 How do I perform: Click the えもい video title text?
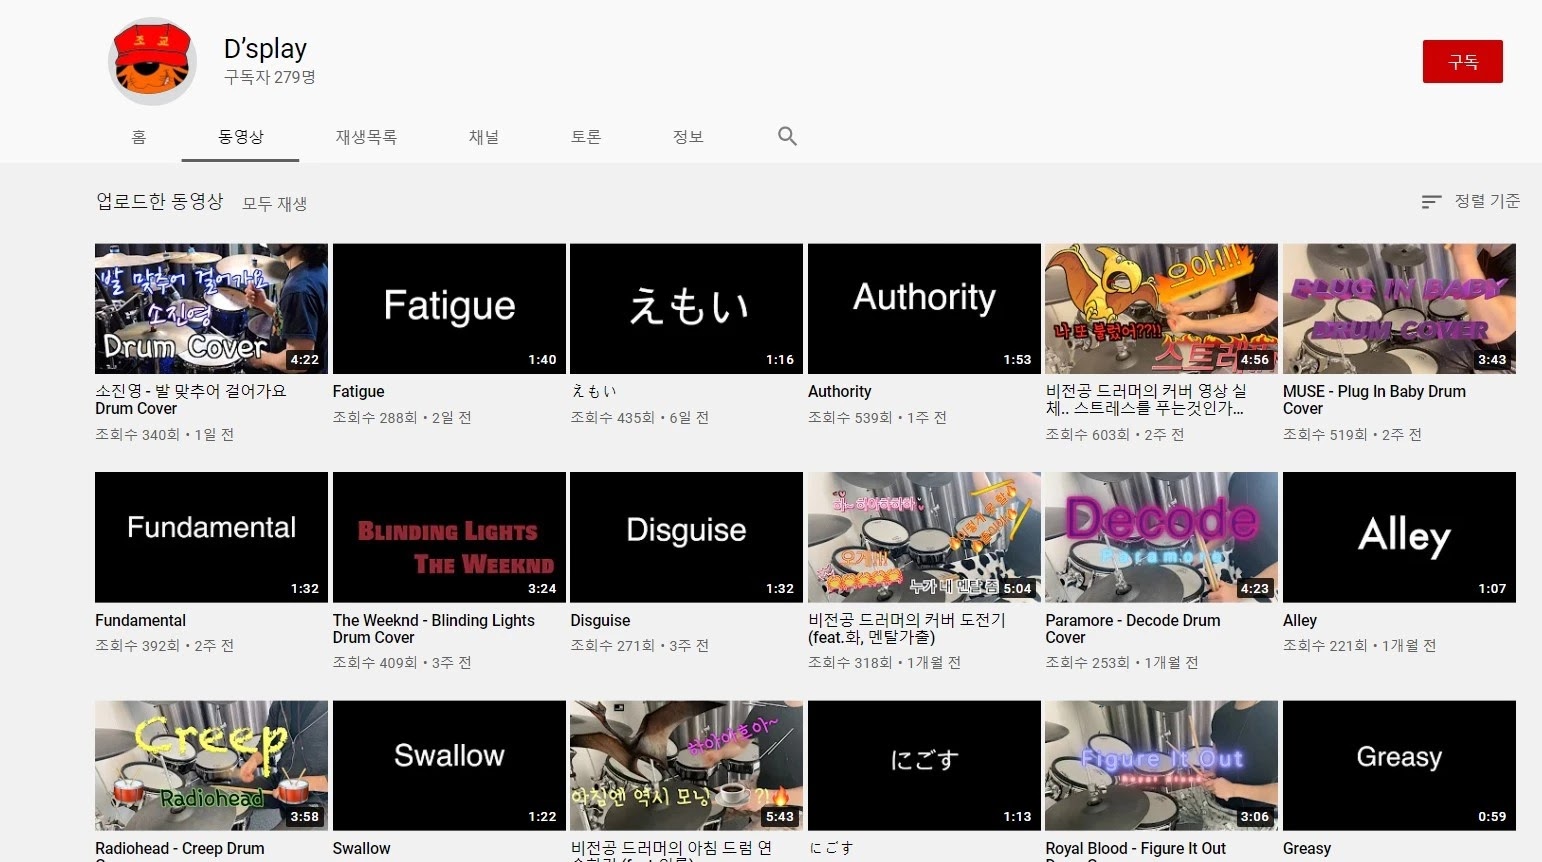[x=593, y=391]
